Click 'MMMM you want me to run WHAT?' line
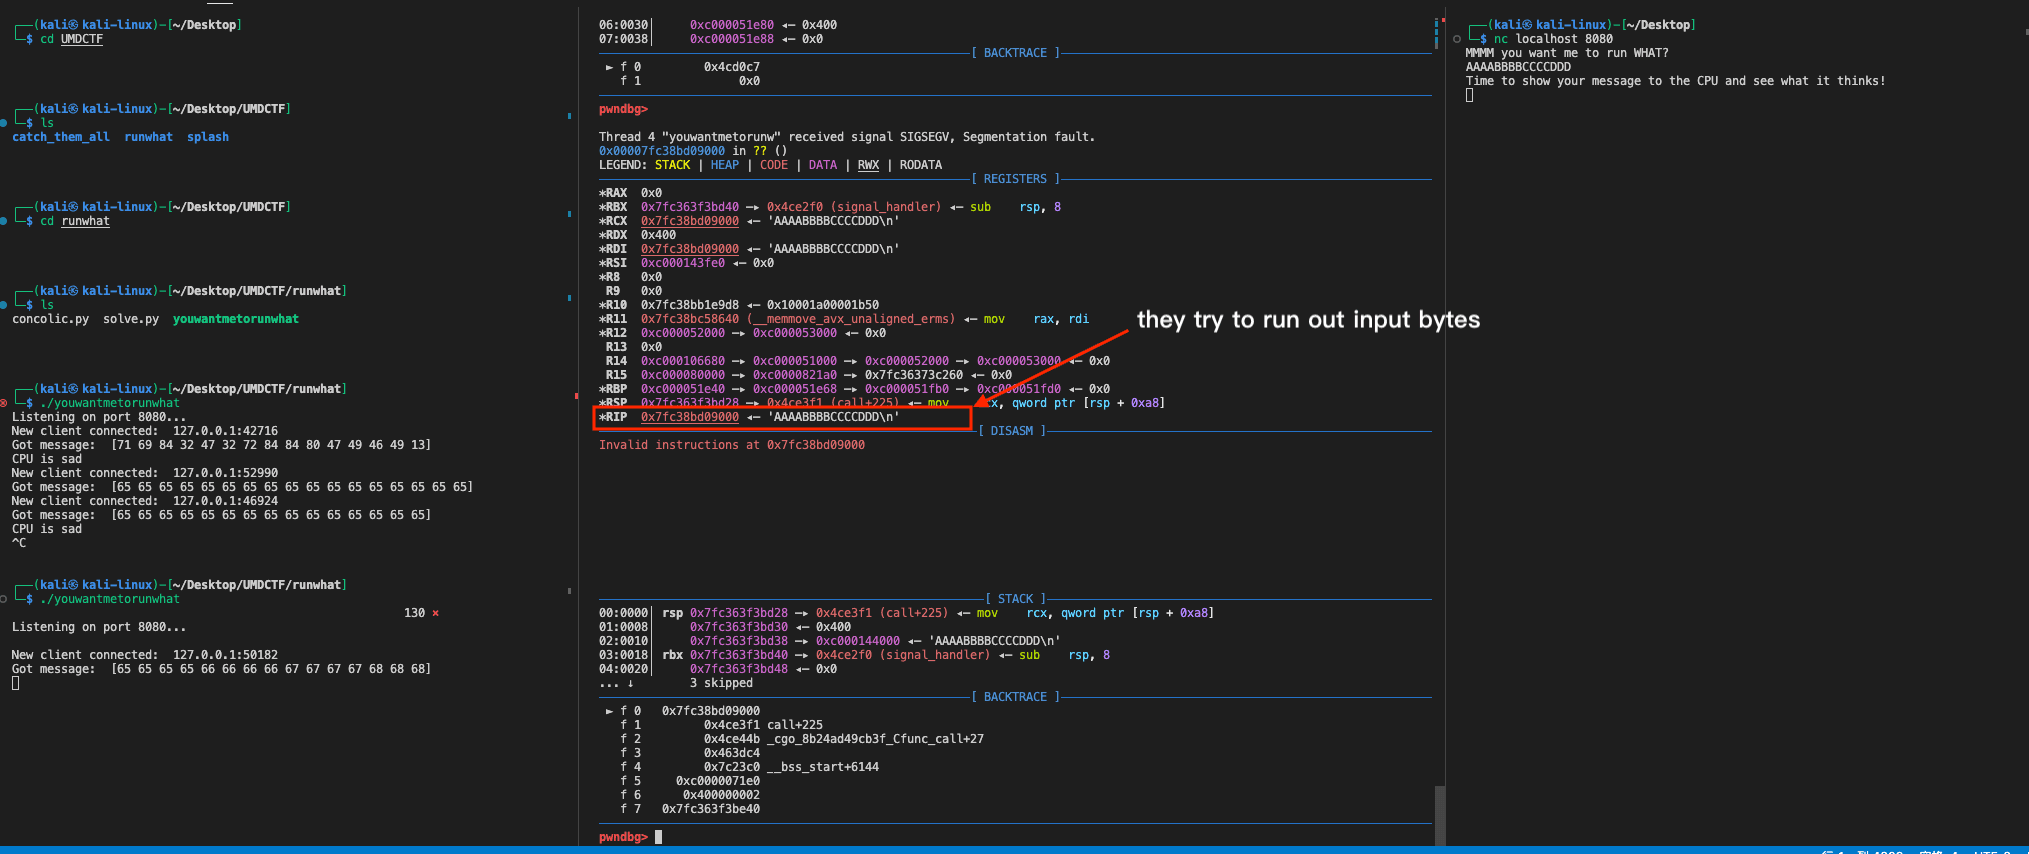This screenshot has width=2029, height=854. pyautogui.click(x=1567, y=53)
